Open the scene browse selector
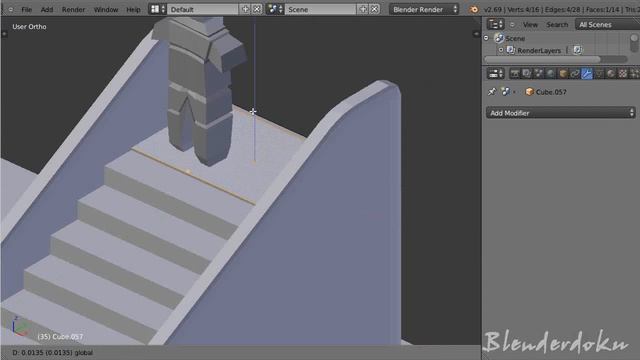This screenshot has height=360, width=640. (x=275, y=9)
